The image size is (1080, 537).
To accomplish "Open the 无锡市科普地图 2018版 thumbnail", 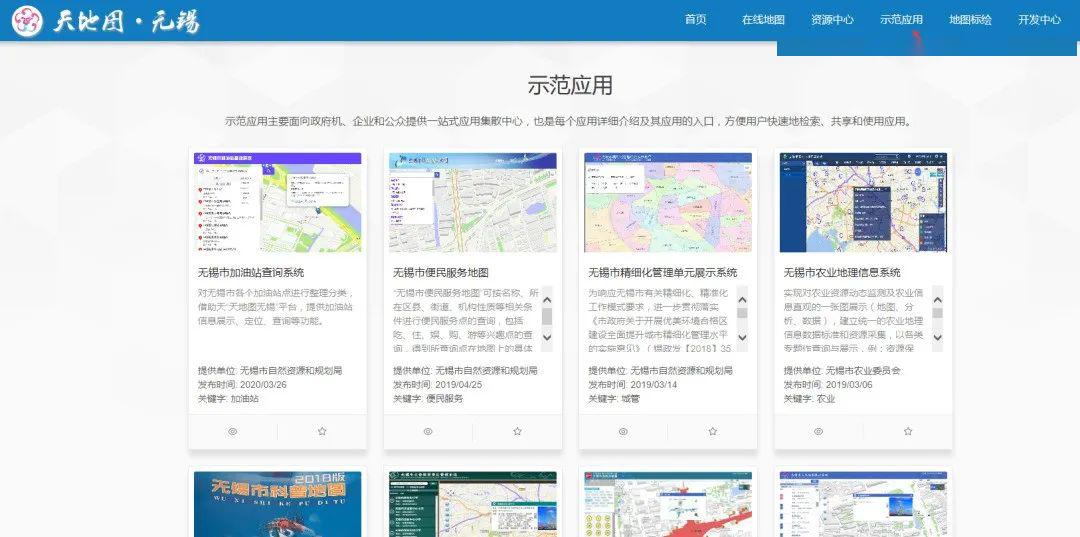I will 278,505.
